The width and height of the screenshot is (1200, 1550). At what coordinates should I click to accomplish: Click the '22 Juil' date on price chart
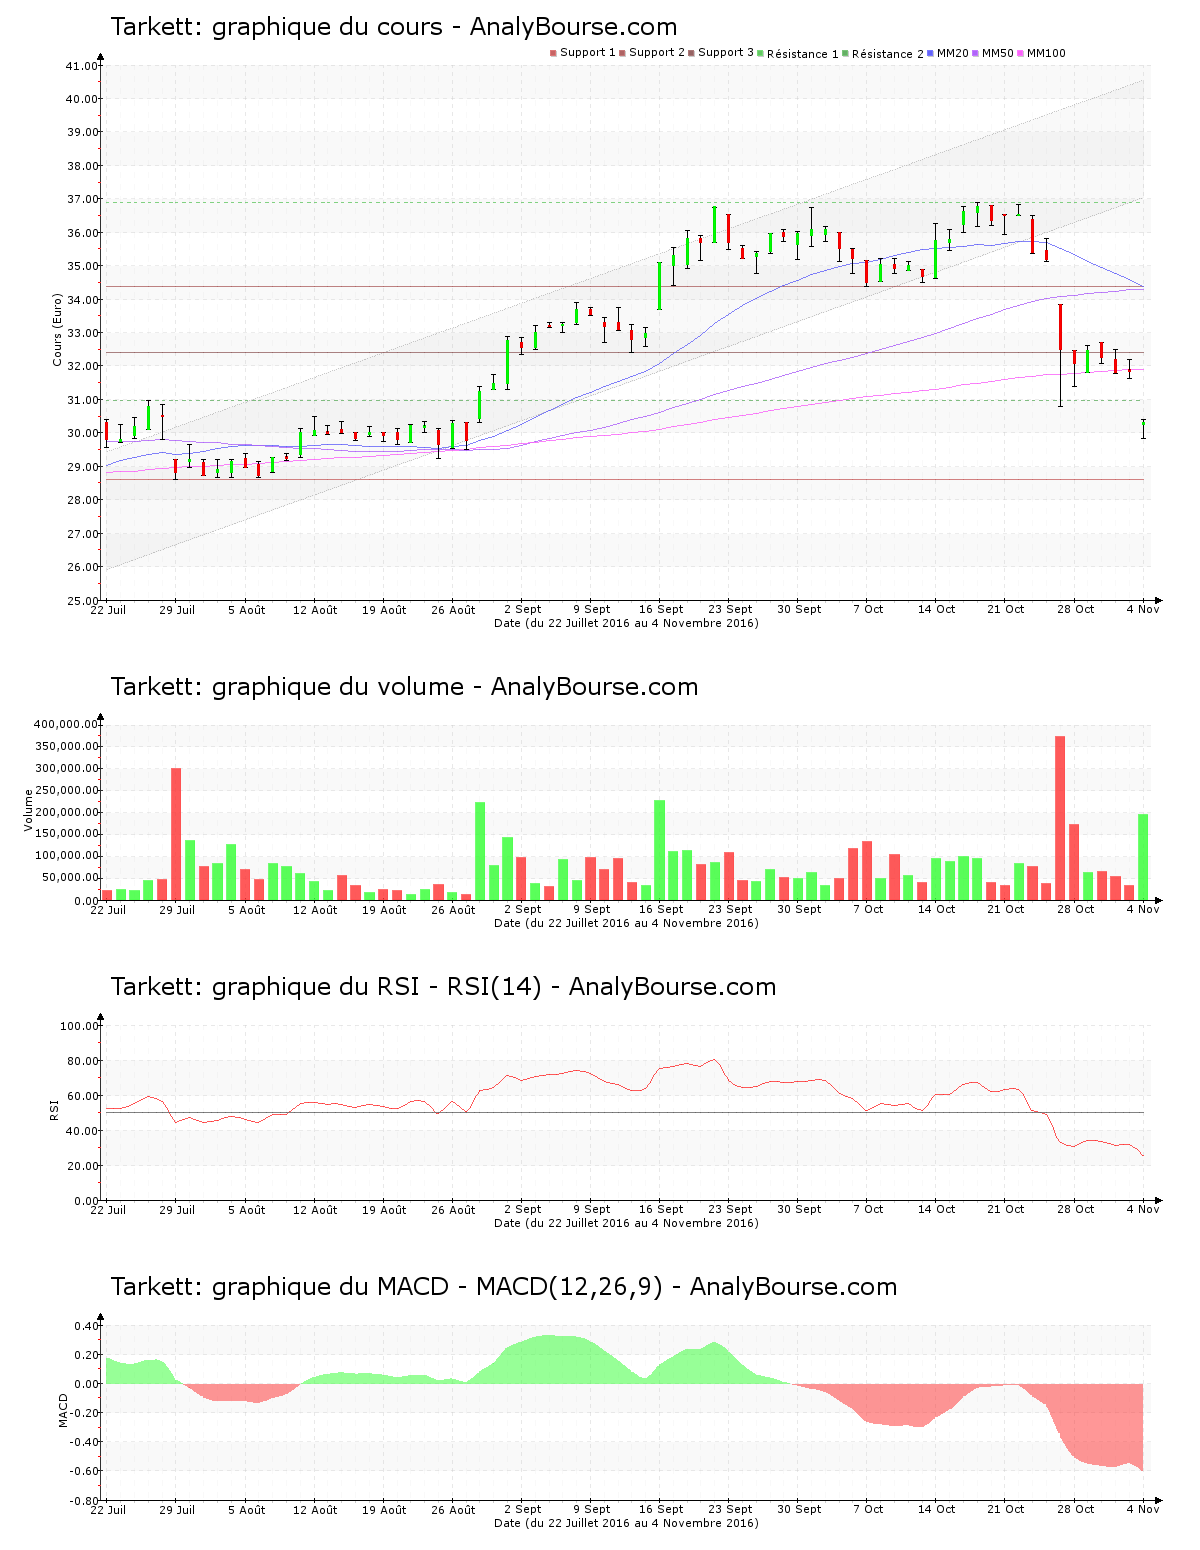[108, 610]
